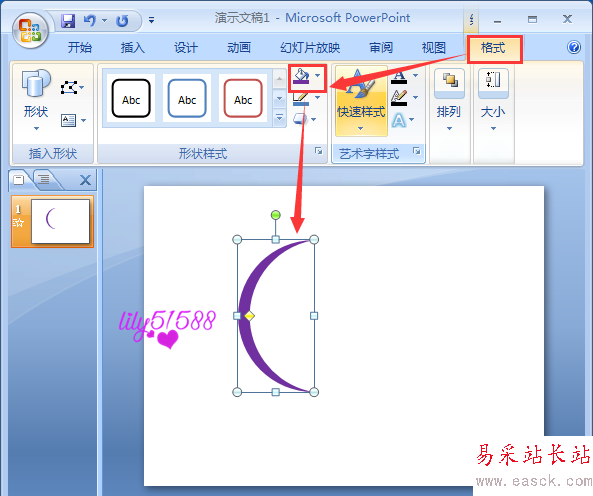The height and width of the screenshot is (496, 593).
Task: Switch to the 设计 tab
Action: 186,48
